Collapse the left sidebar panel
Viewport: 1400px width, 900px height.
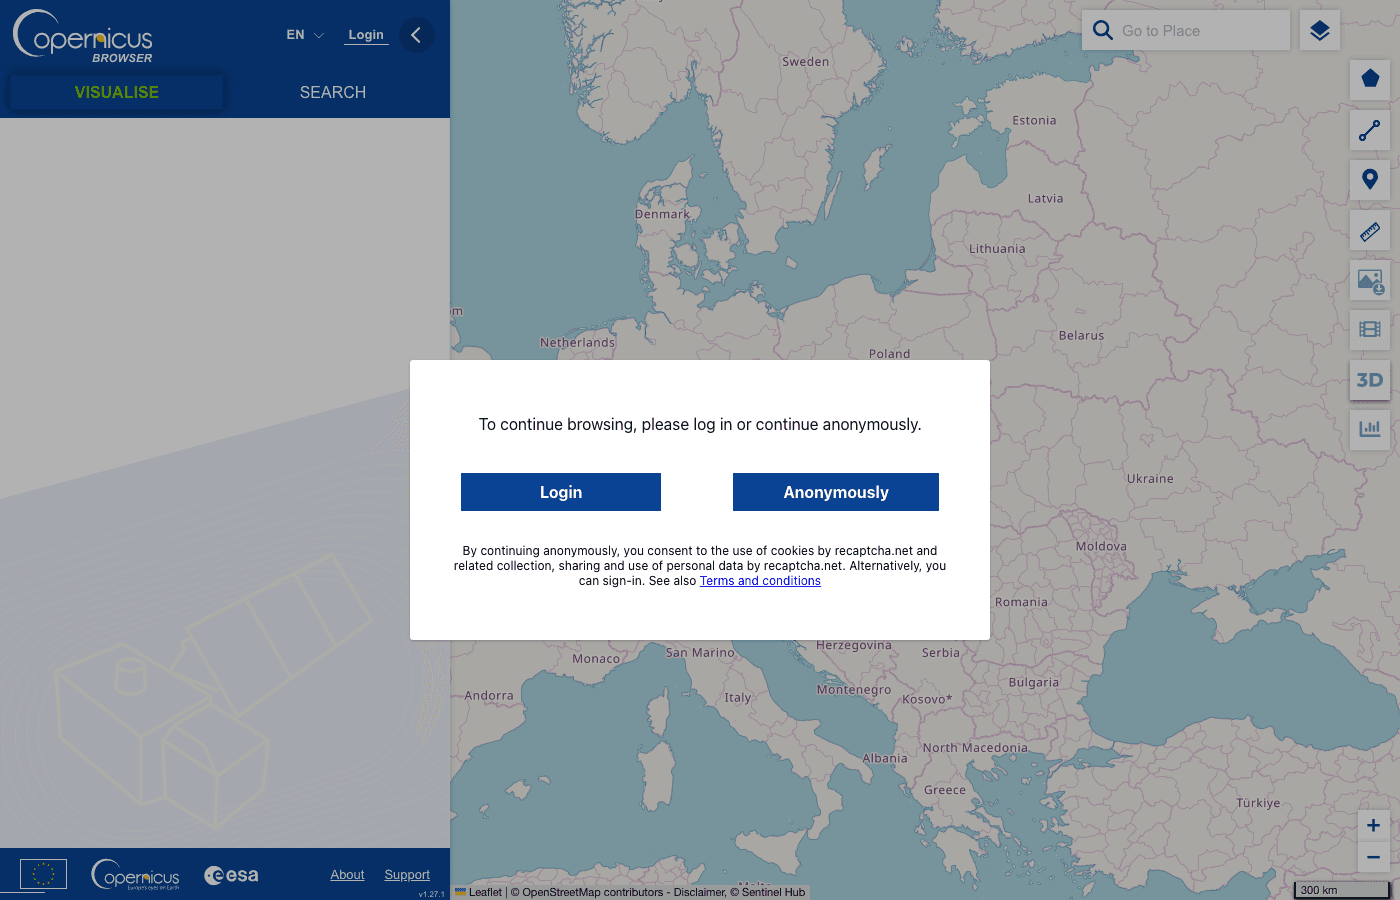point(416,35)
